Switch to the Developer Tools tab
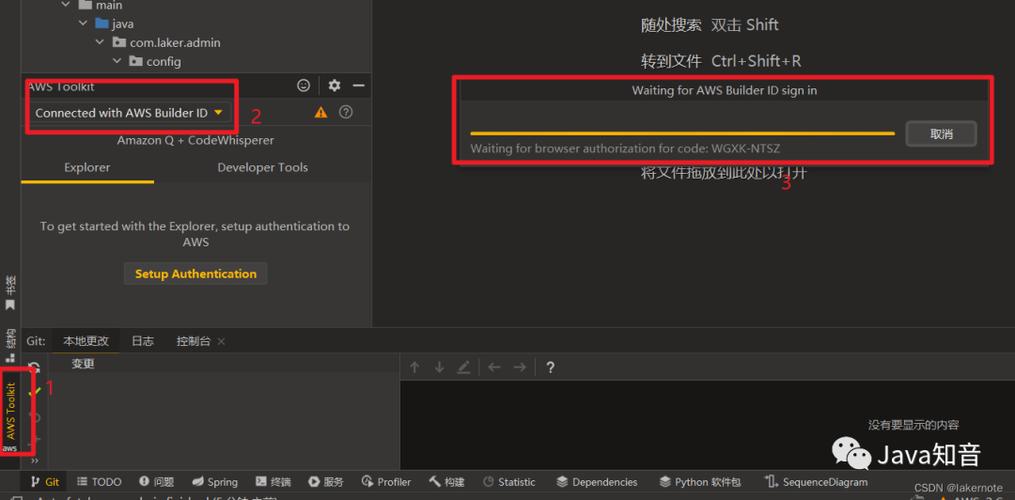The height and width of the screenshot is (500, 1015). pos(262,167)
